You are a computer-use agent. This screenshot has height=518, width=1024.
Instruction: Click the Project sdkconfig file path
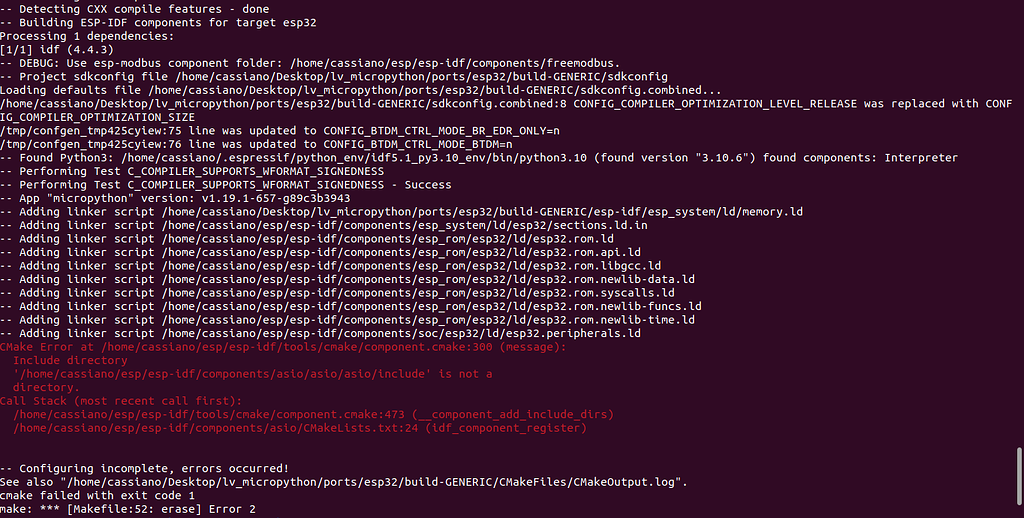click(x=421, y=76)
